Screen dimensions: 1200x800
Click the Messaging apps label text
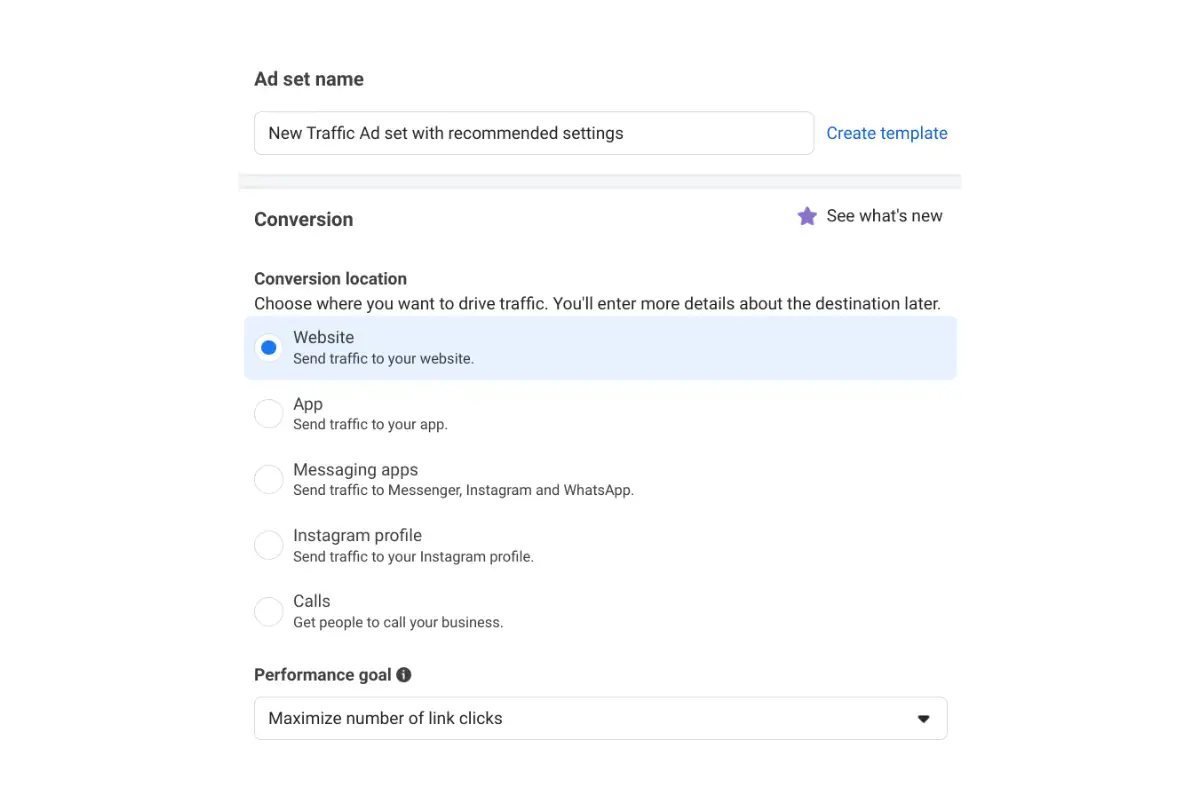[355, 470]
